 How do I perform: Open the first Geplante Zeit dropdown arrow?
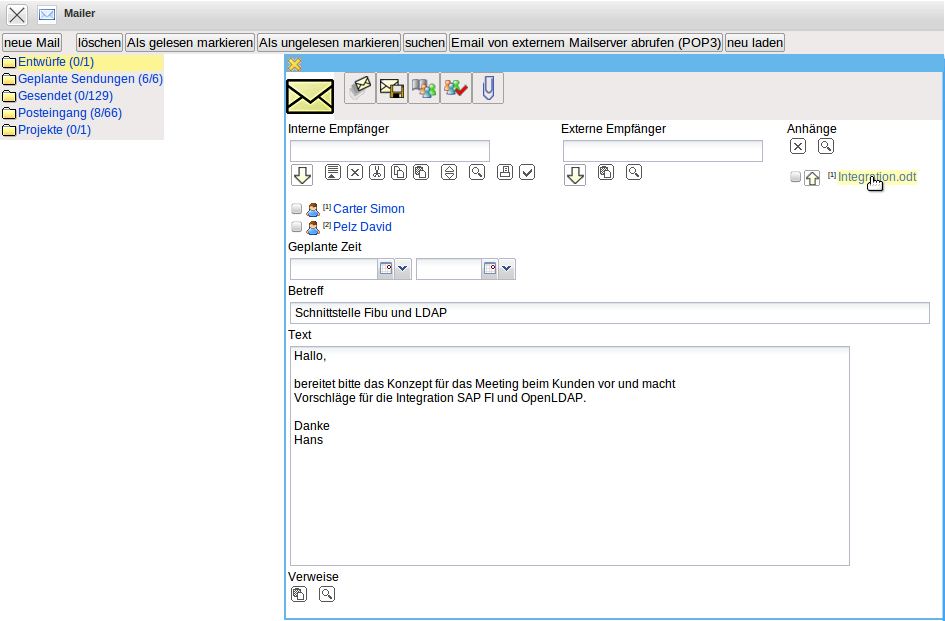pyautogui.click(x=403, y=269)
